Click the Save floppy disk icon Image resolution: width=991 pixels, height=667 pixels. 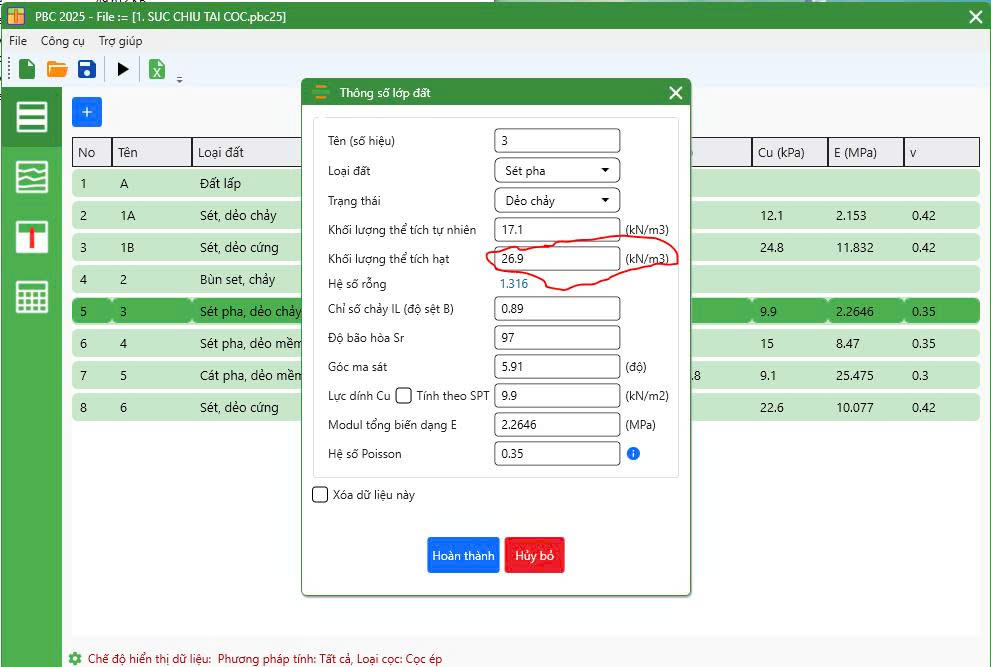(87, 69)
